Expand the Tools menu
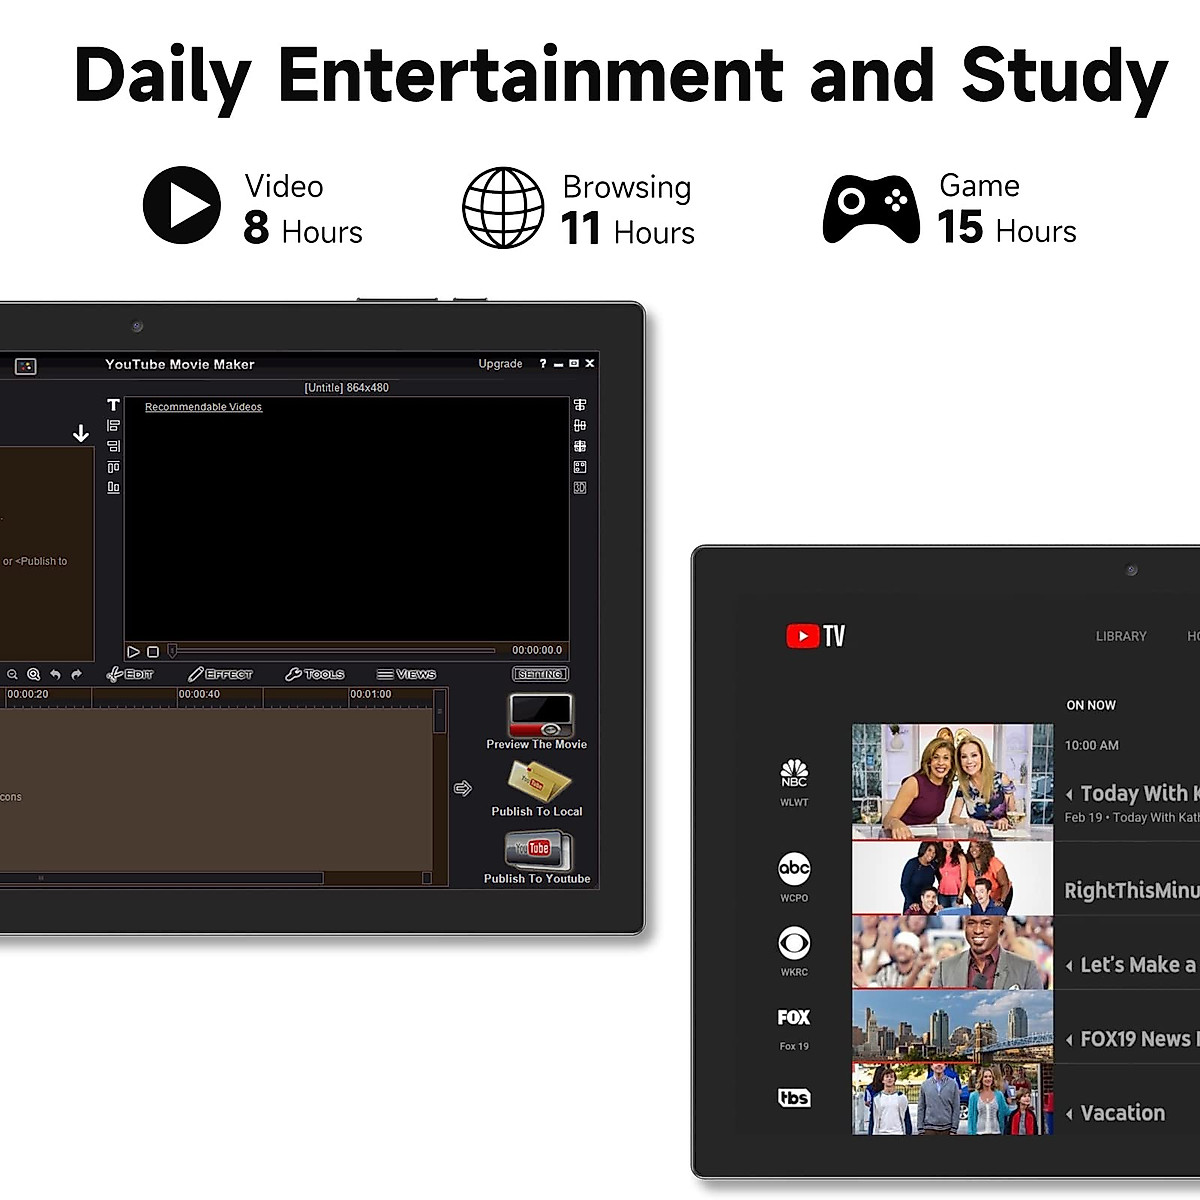Image resolution: width=1200 pixels, height=1200 pixels. pos(315,675)
